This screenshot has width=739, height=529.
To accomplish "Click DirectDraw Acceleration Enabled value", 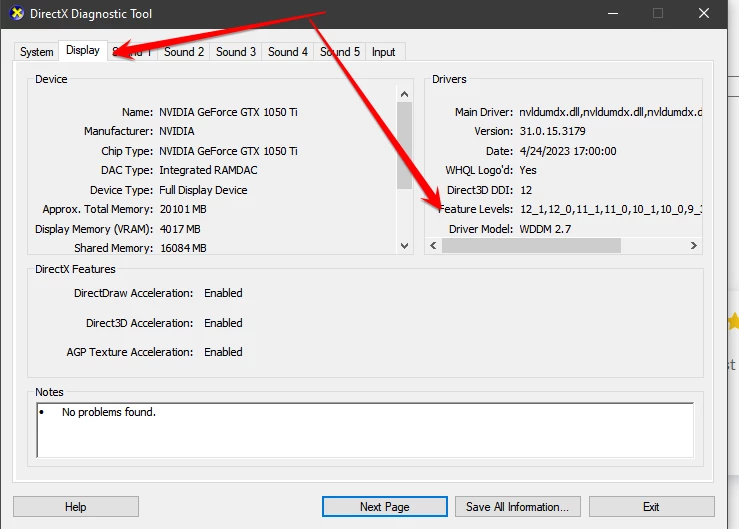I will click(x=223, y=293).
